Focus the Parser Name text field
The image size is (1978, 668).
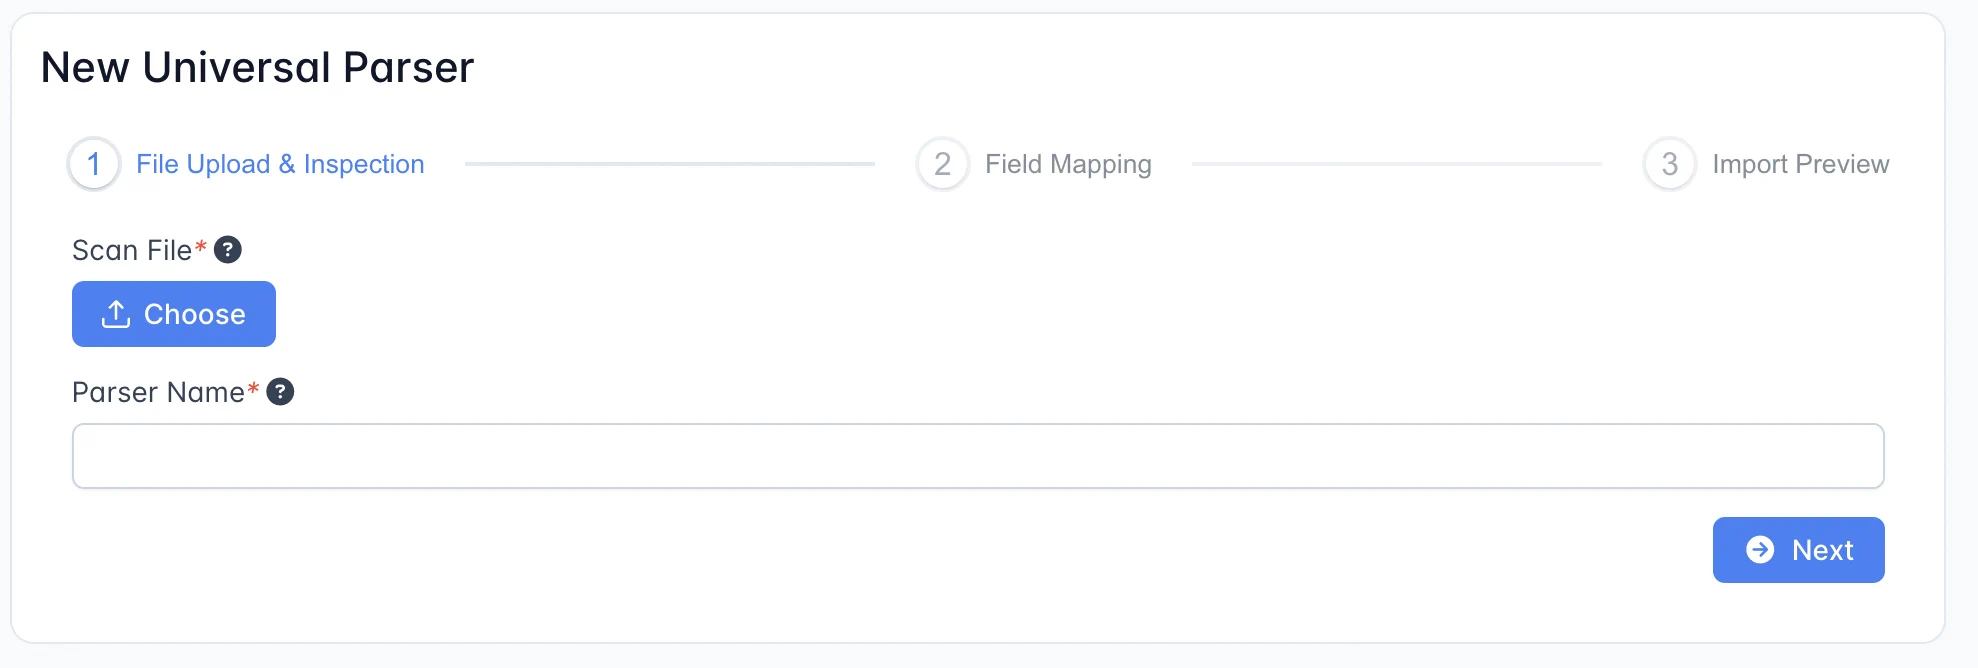[x=978, y=456]
